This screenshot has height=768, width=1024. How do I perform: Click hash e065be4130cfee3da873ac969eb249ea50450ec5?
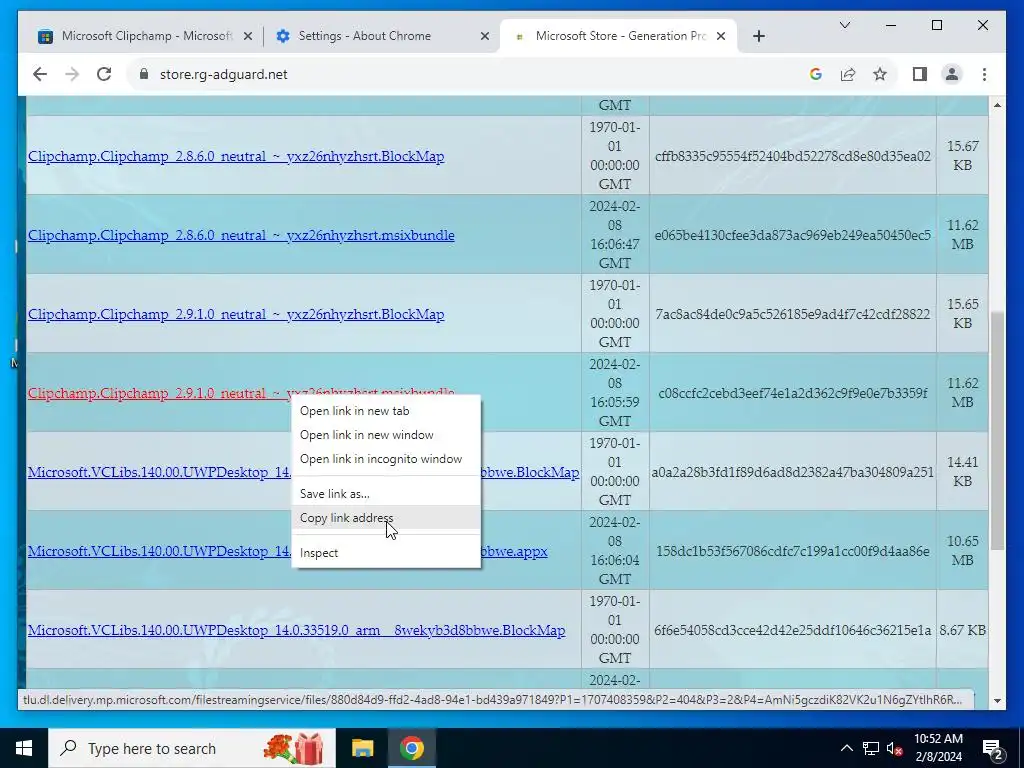click(793, 235)
